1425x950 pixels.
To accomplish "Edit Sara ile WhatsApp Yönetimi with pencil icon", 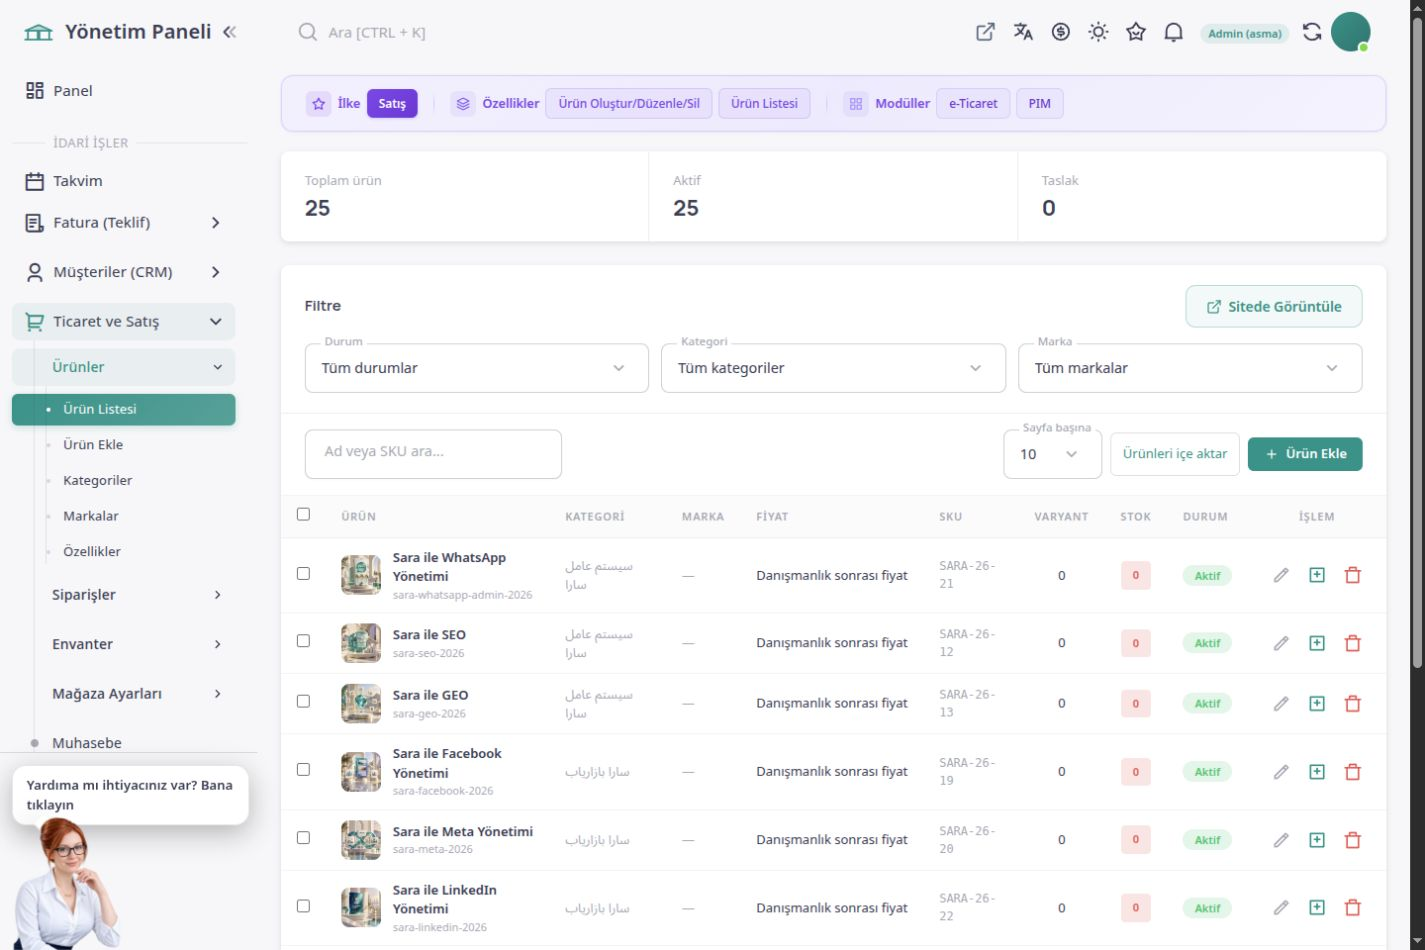I will 1281,575.
